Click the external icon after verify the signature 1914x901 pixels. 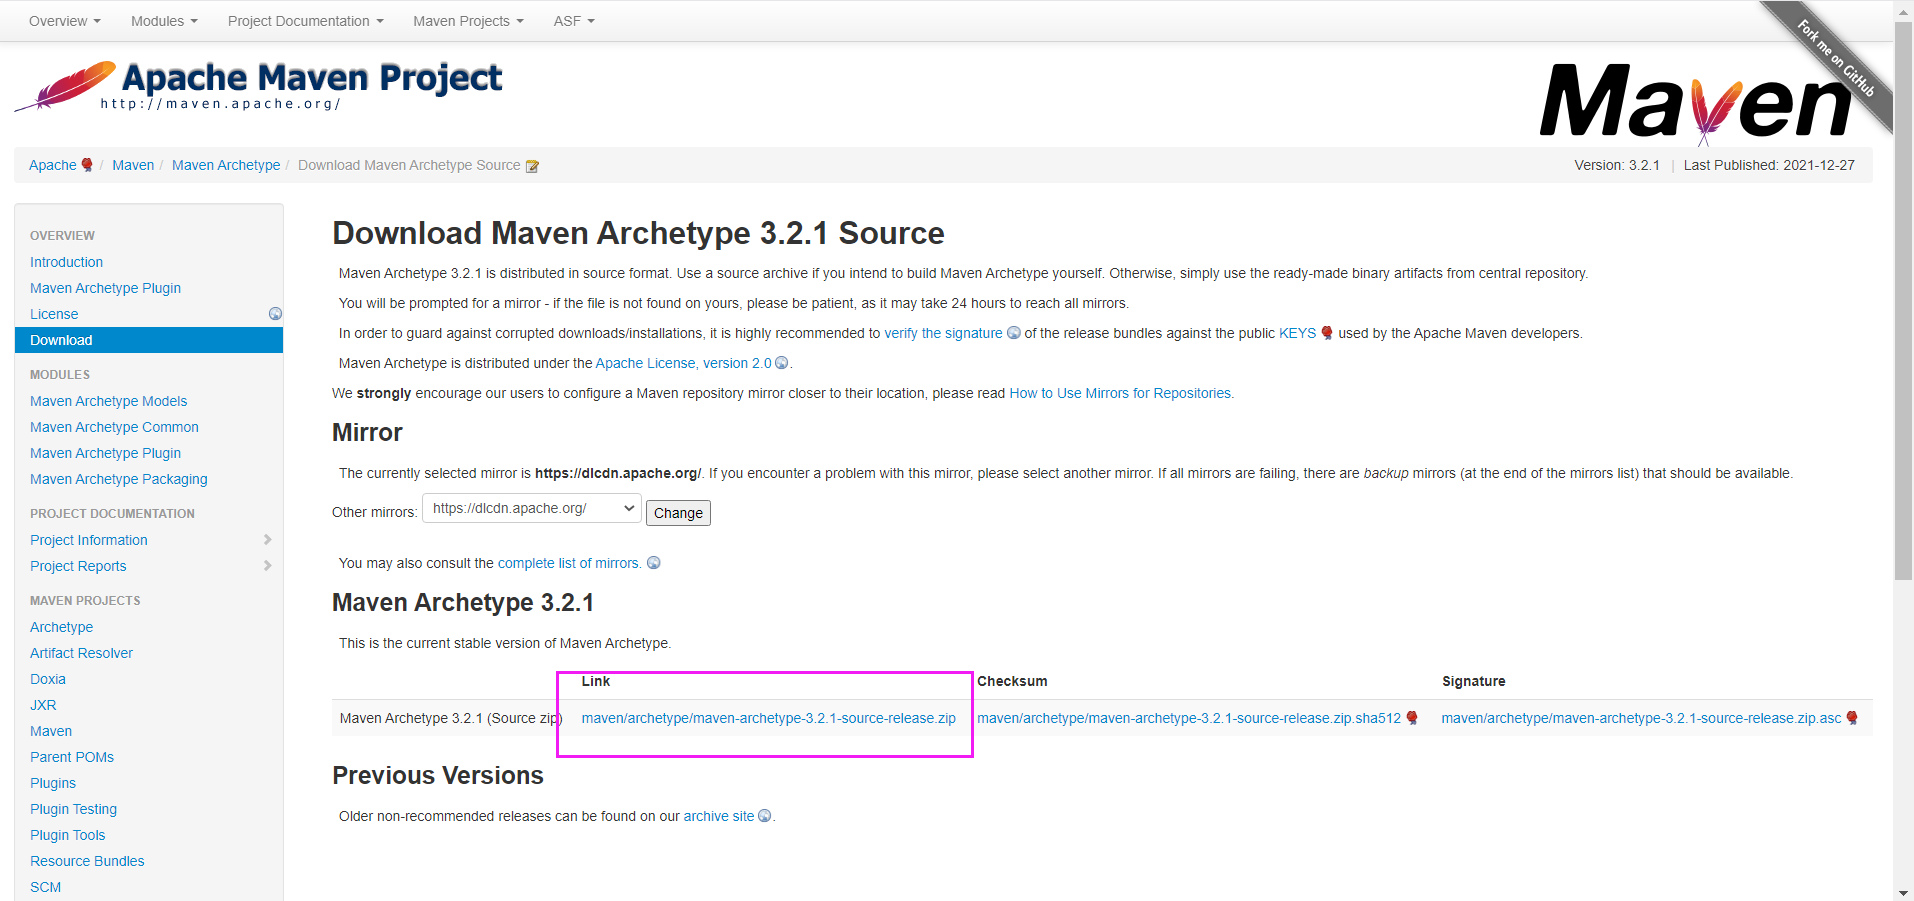click(1013, 333)
